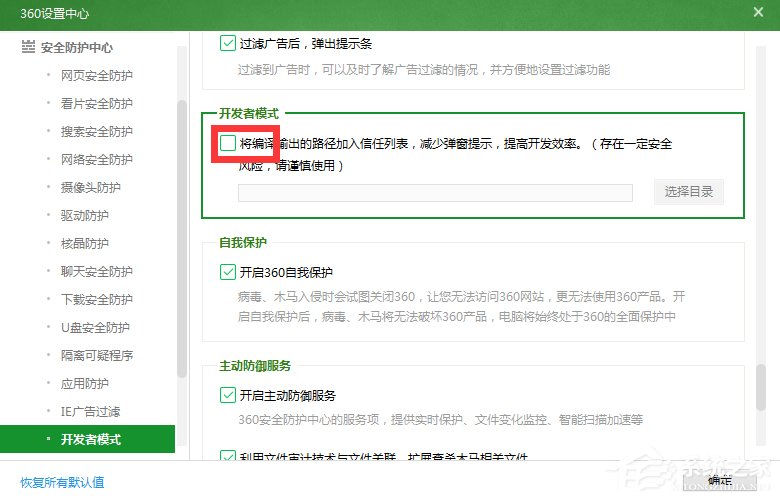Select 下载安全防护 menu item
The height and width of the screenshot is (500, 780).
coord(96,299)
